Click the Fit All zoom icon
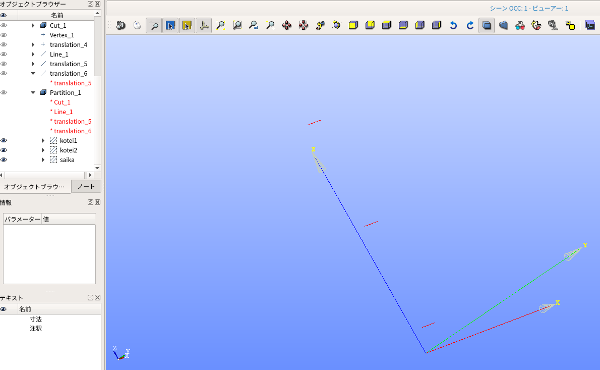600x370 pixels. (220, 26)
